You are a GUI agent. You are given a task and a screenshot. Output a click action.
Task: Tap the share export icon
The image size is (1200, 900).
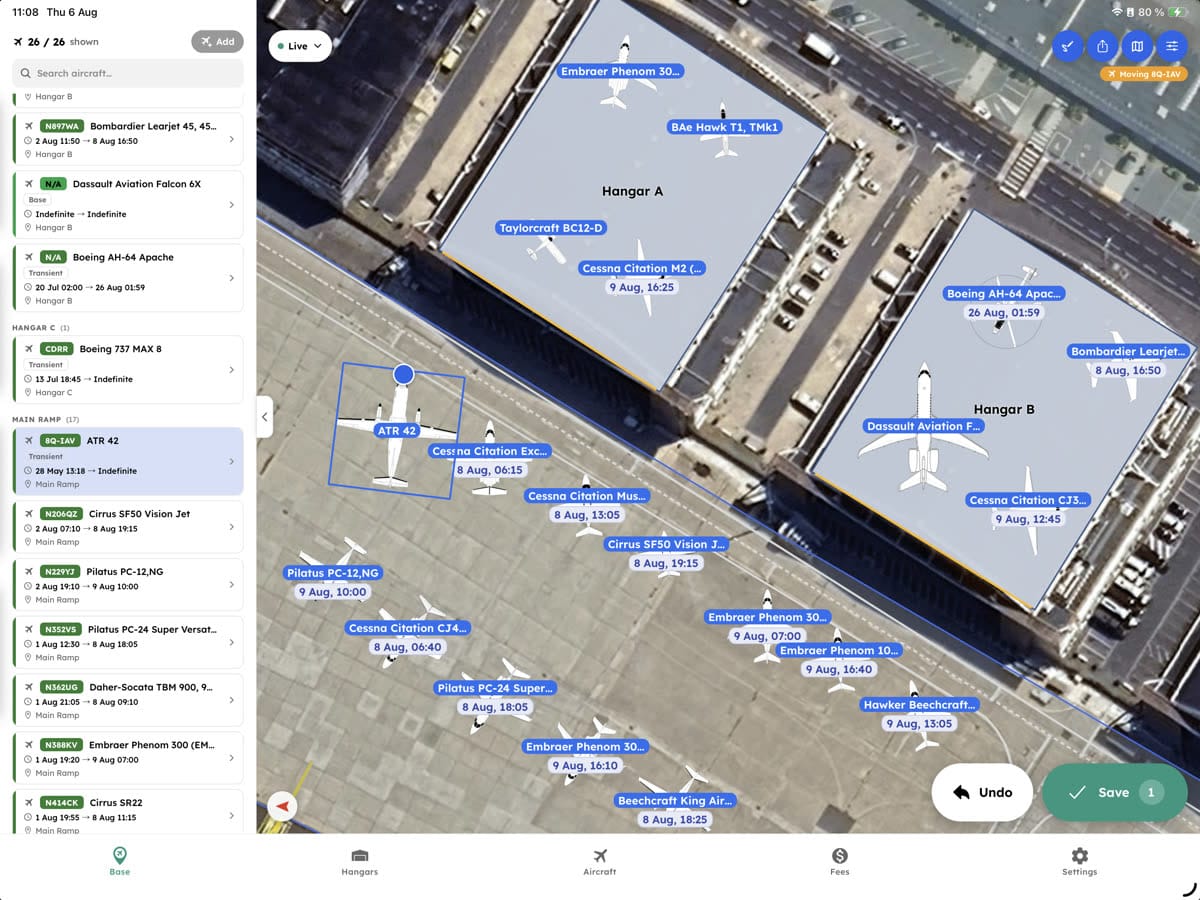(x=1103, y=46)
